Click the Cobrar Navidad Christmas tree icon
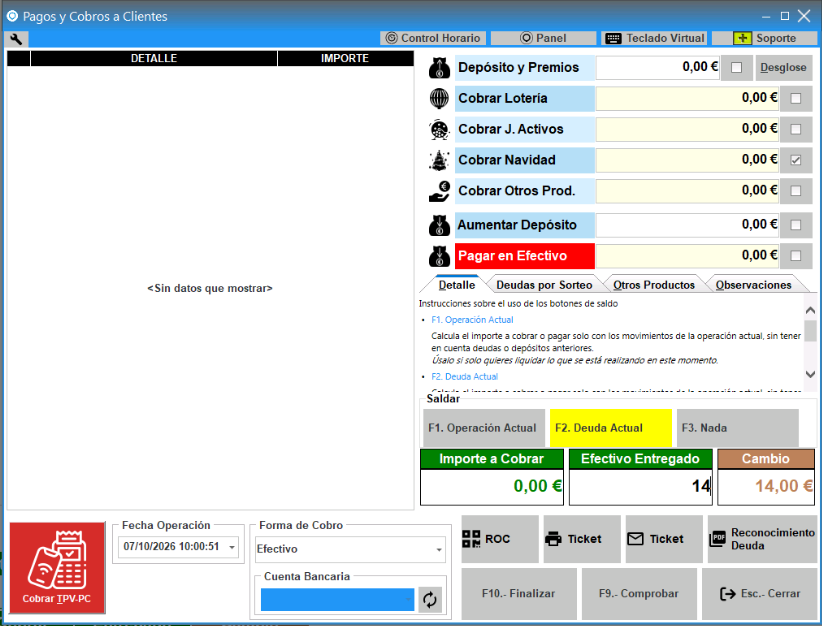The height and width of the screenshot is (626, 822). (439, 160)
